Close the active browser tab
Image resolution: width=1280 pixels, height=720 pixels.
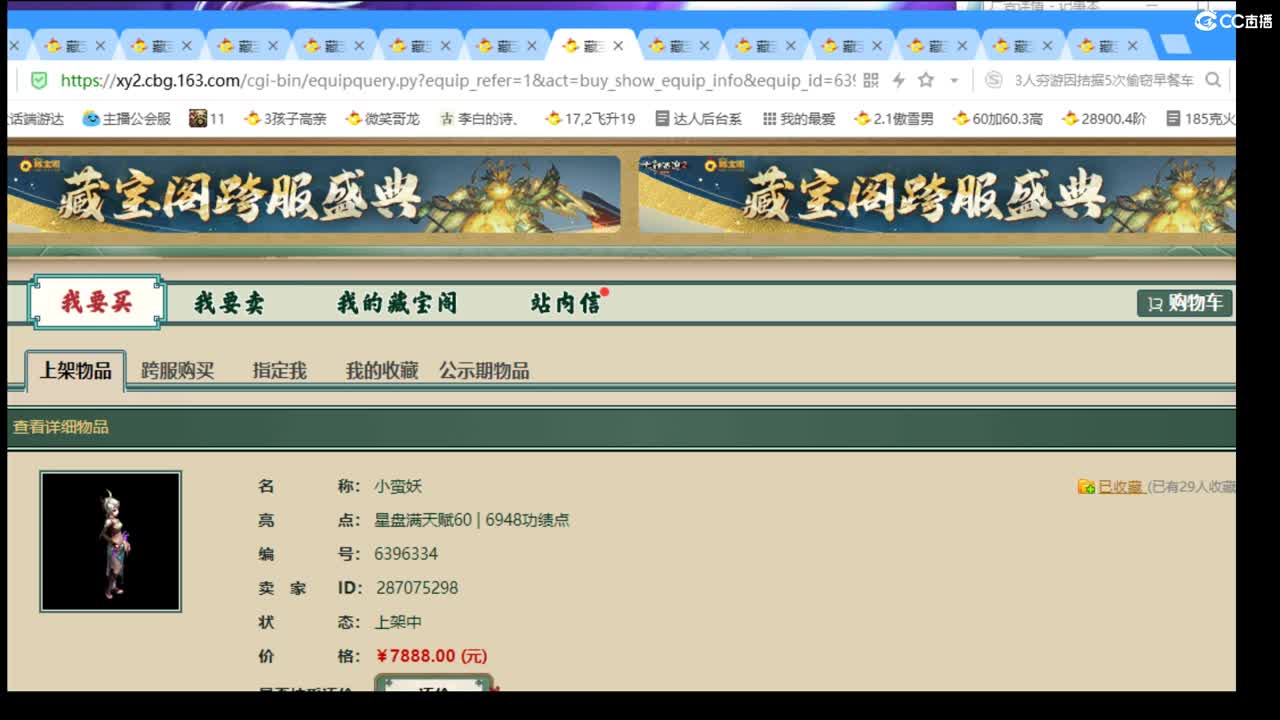[x=618, y=46]
